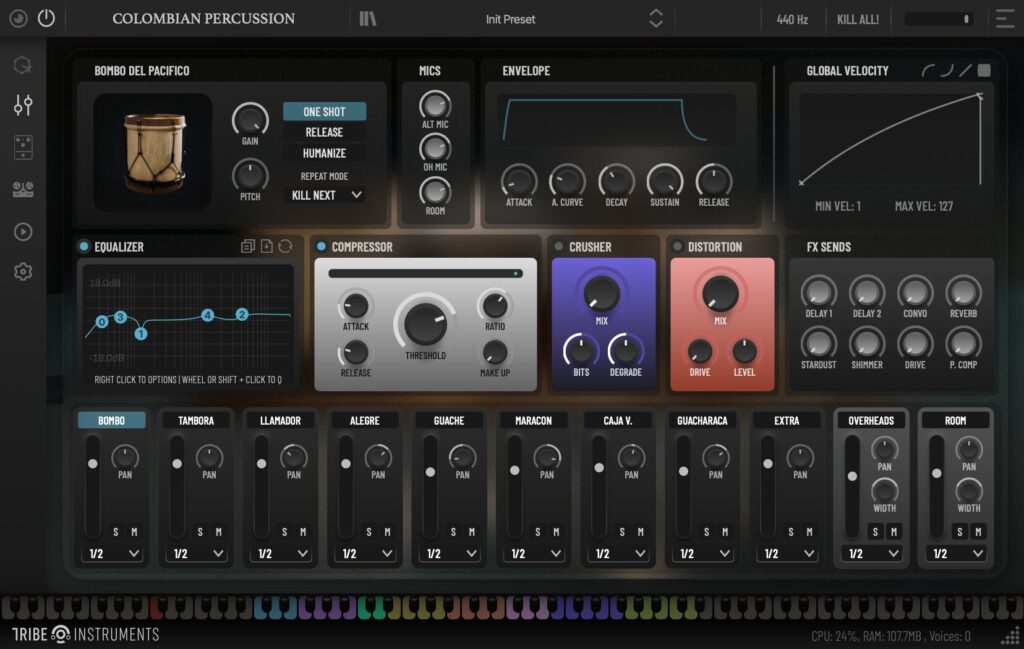Open the play circle sidebar icon
The height and width of the screenshot is (649, 1024).
pos(23,232)
